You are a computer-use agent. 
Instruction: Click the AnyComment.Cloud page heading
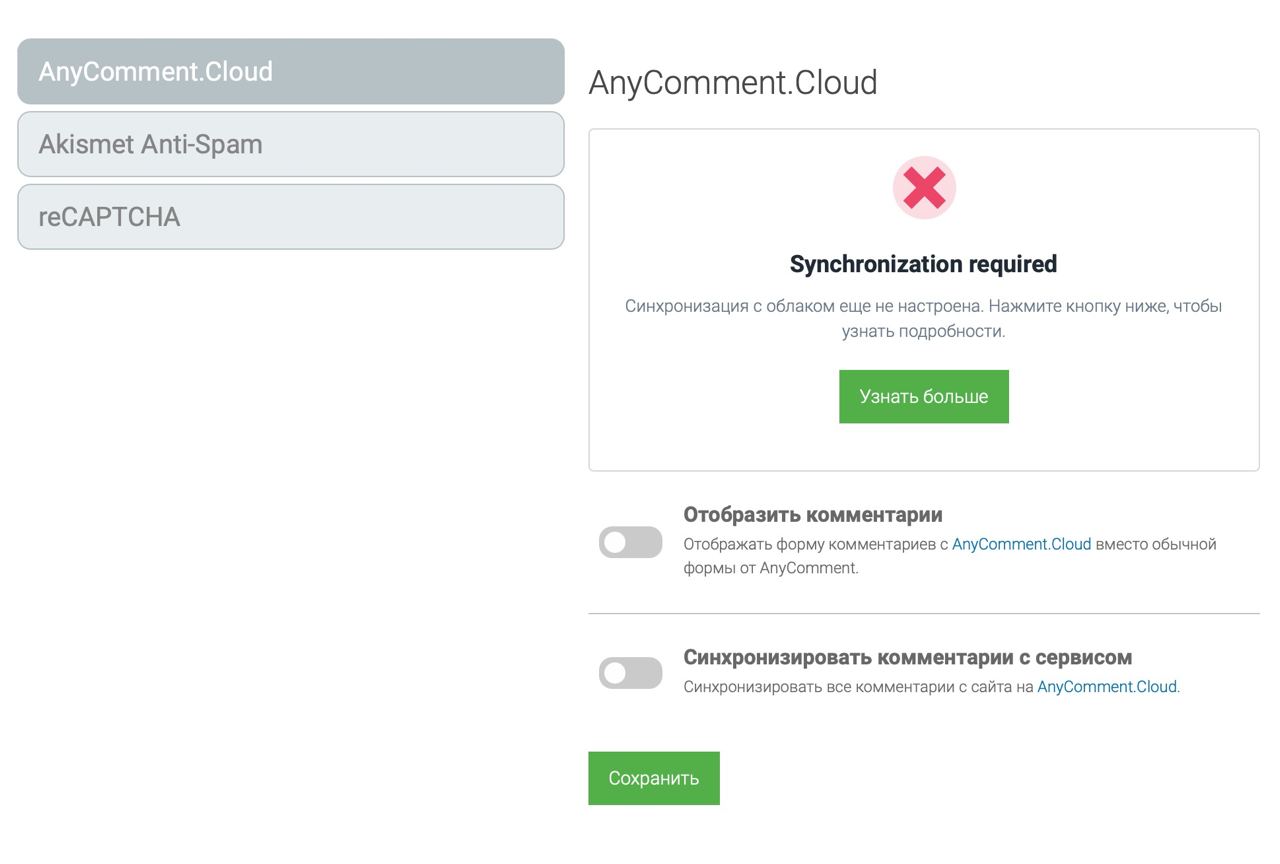tap(732, 82)
